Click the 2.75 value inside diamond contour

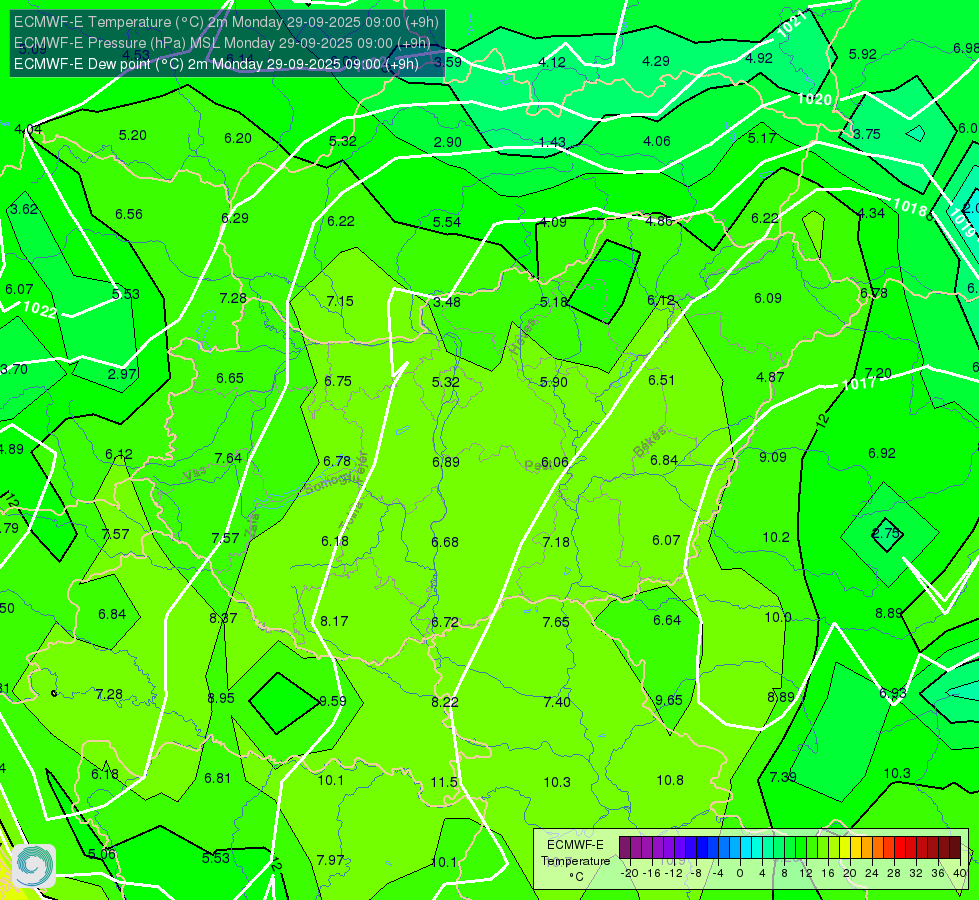point(885,533)
